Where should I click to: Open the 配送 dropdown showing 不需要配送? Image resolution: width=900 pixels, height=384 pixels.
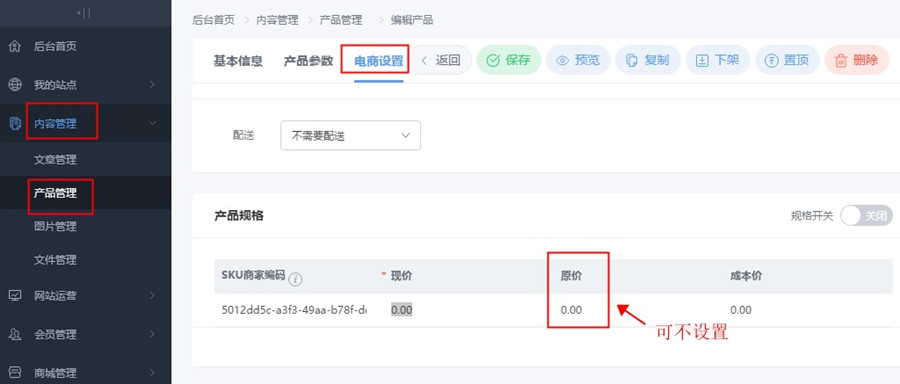click(x=350, y=135)
